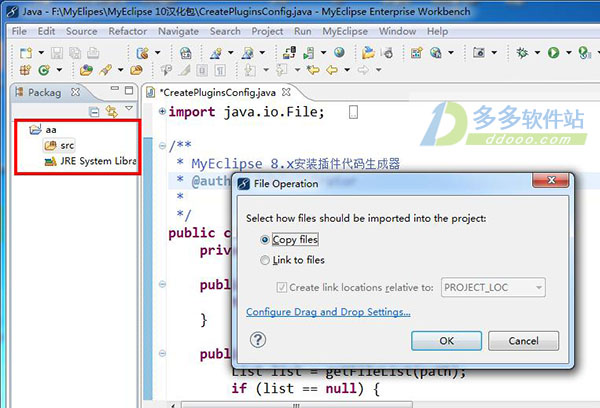Open the Source menu
The width and height of the screenshot is (600, 408).
pyautogui.click(x=82, y=31)
